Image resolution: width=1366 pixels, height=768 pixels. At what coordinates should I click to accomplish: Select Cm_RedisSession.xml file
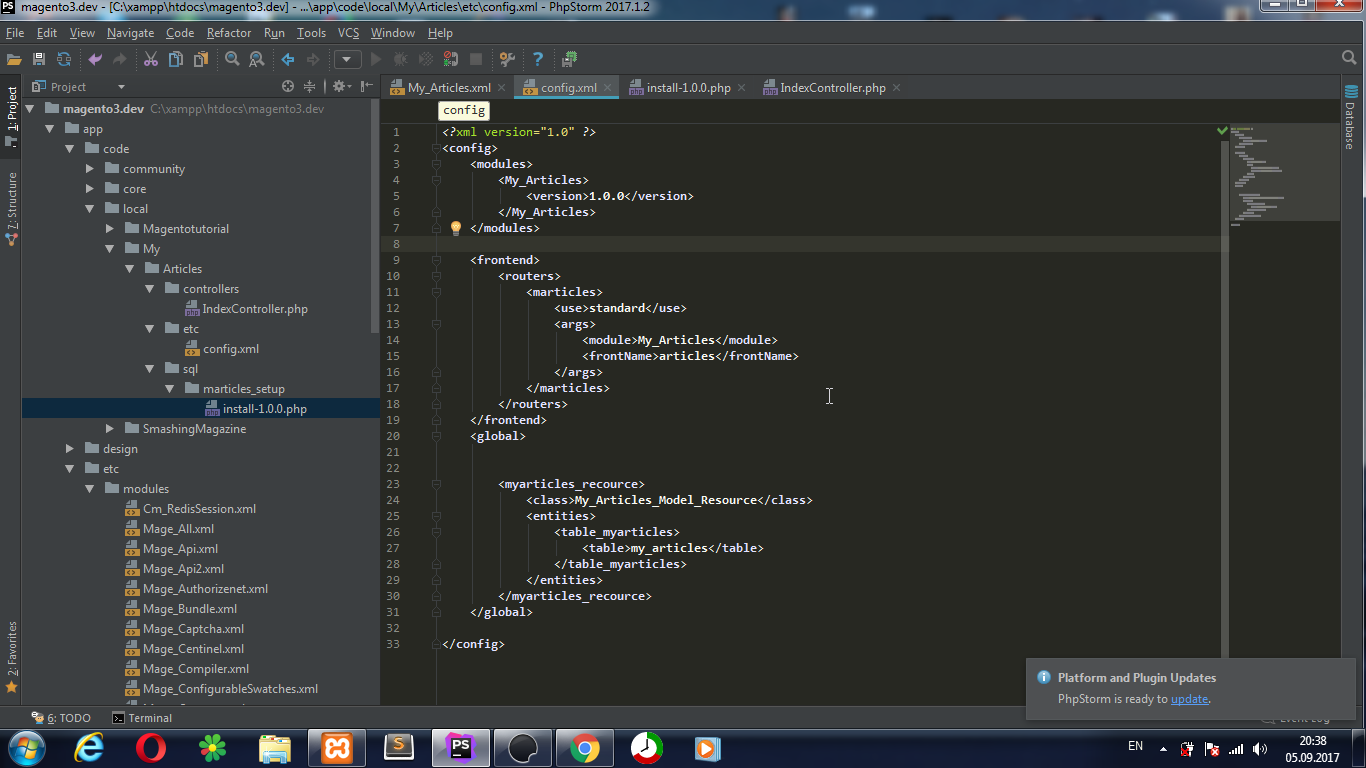pyautogui.click(x=199, y=509)
